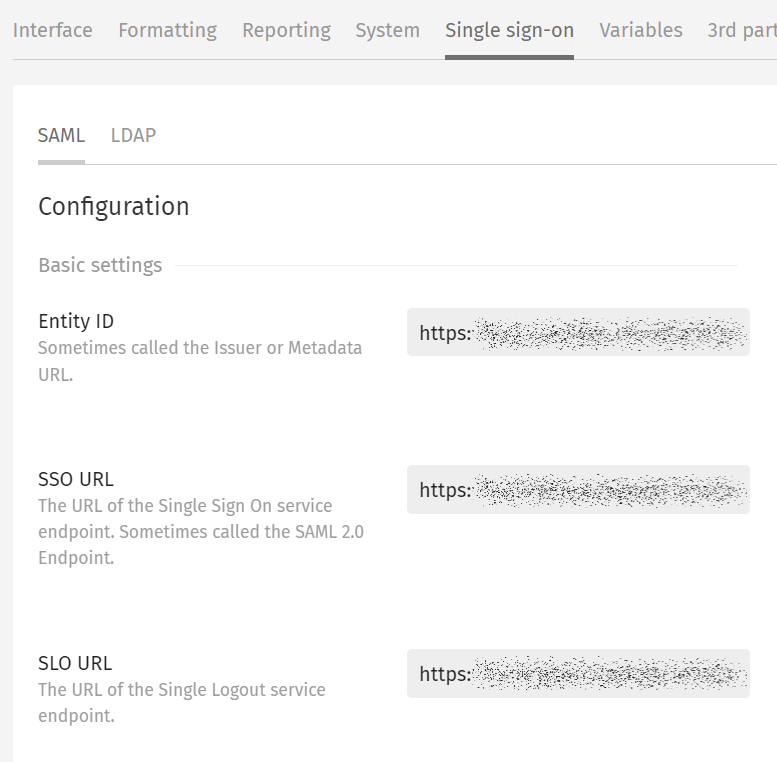Screen dimensions: 777x762
Task: Click the SSO URL input field
Action: point(578,490)
